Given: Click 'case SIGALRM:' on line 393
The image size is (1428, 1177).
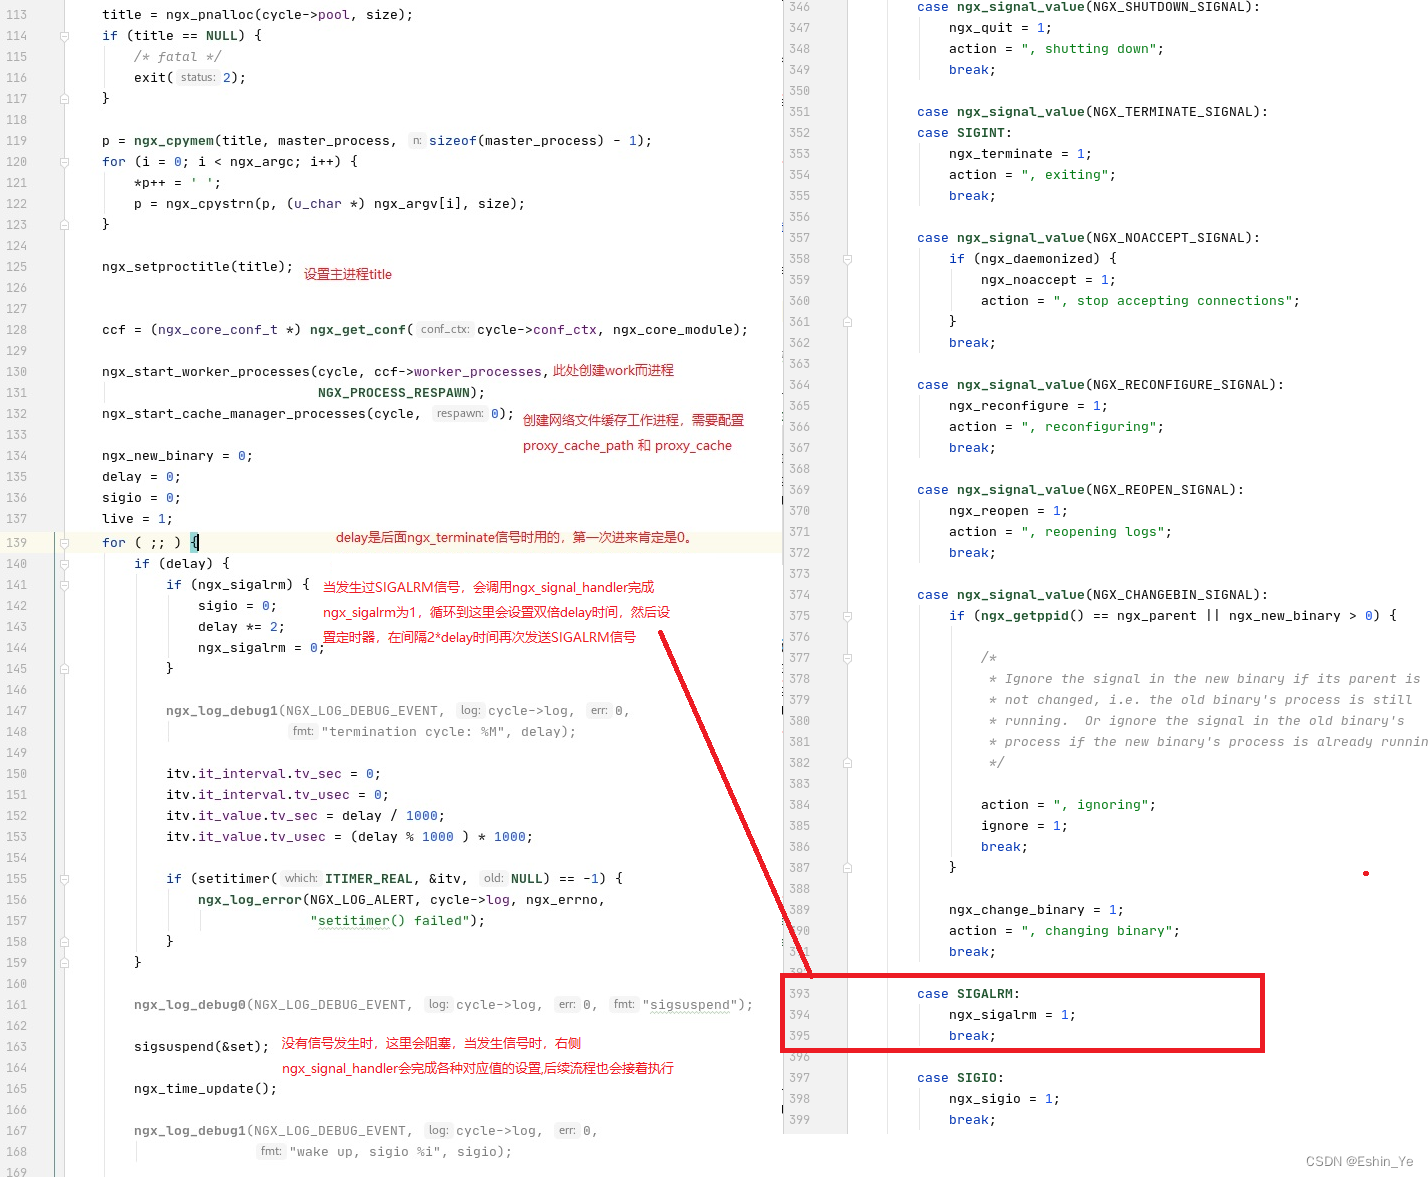Looking at the screenshot, I should point(969,994).
